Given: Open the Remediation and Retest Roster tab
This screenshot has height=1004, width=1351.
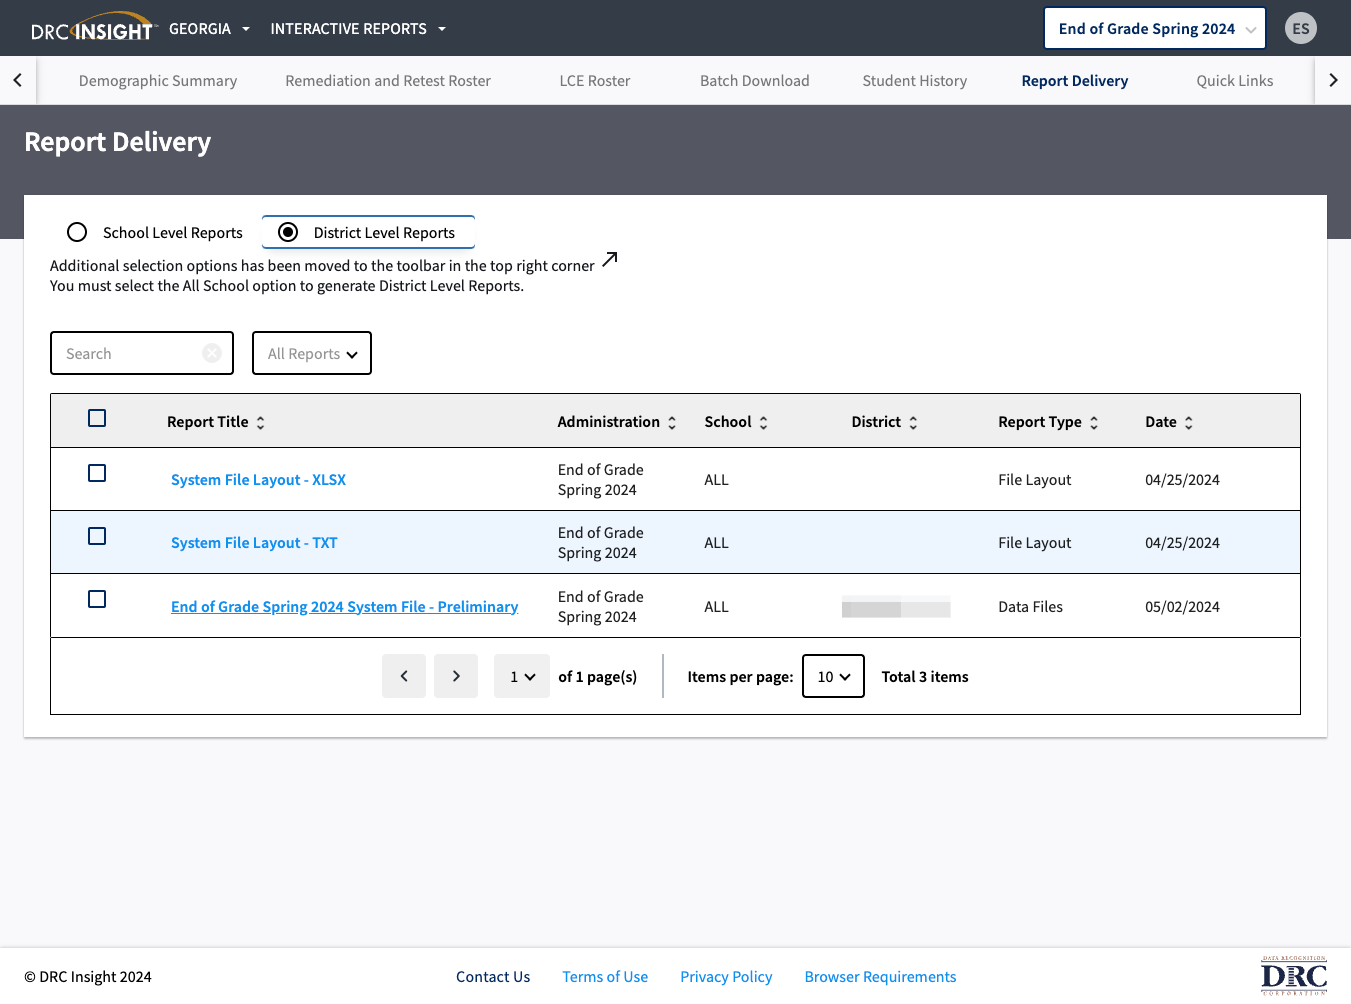Looking at the screenshot, I should point(388,81).
